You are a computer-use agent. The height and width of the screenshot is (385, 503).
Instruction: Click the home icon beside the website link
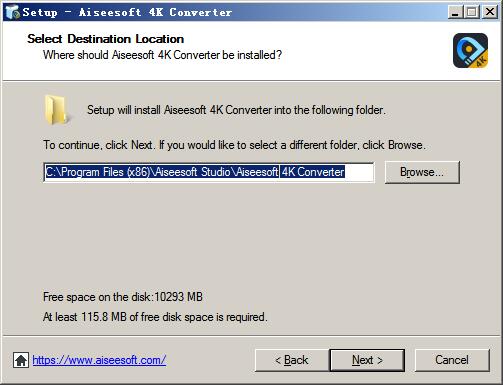(21, 360)
